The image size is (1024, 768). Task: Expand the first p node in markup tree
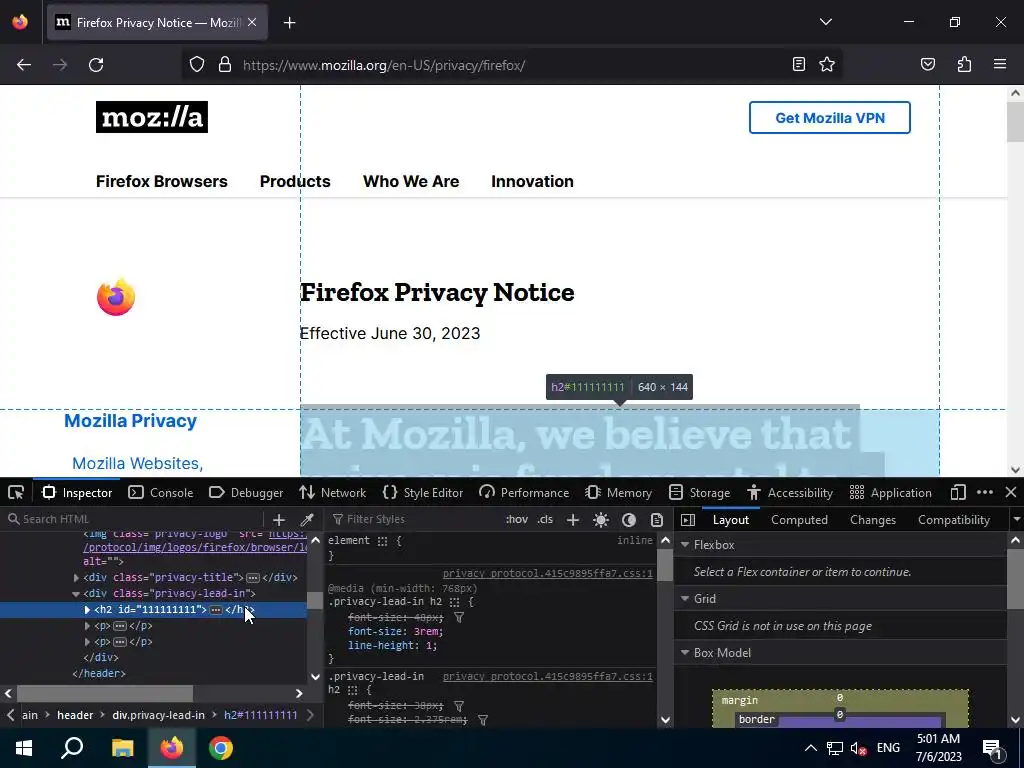coord(87,626)
